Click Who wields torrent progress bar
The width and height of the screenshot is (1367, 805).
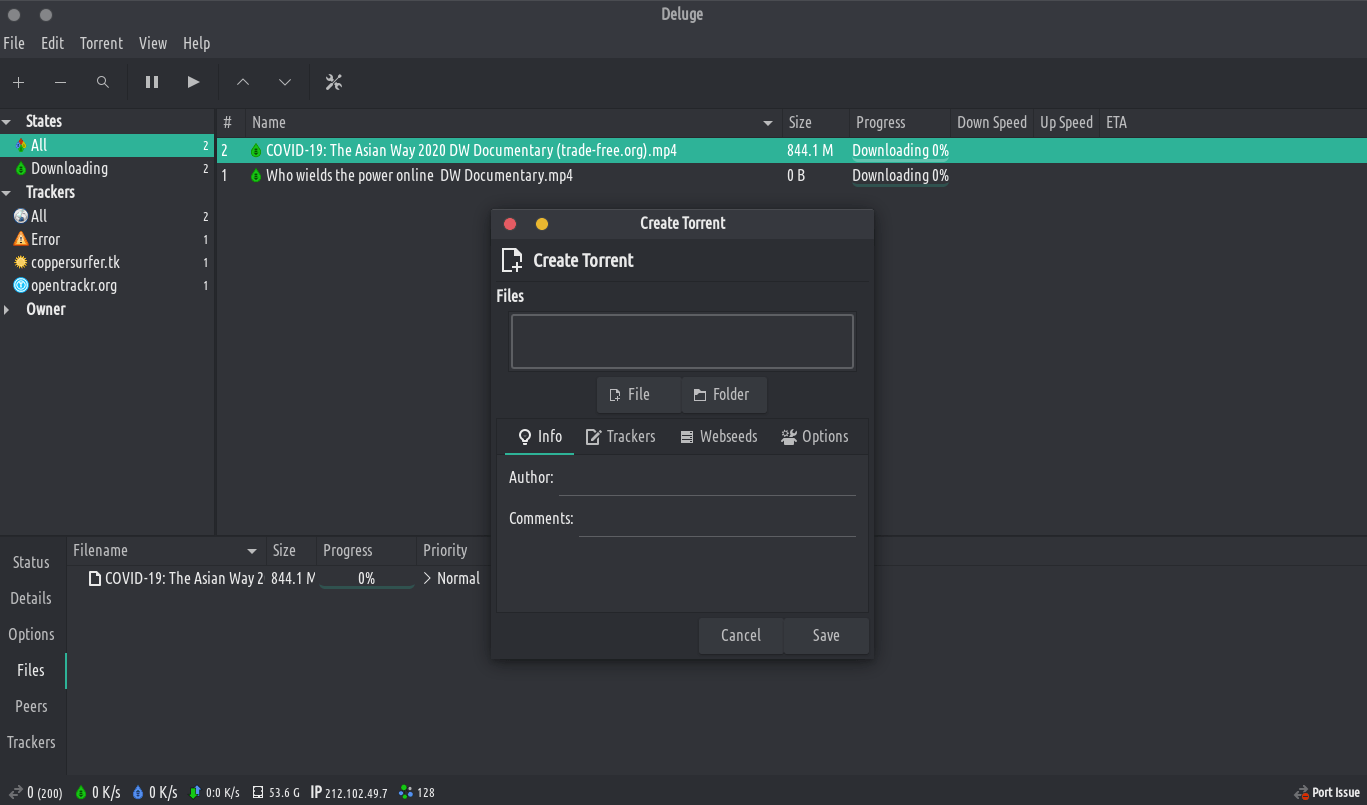[900, 176]
